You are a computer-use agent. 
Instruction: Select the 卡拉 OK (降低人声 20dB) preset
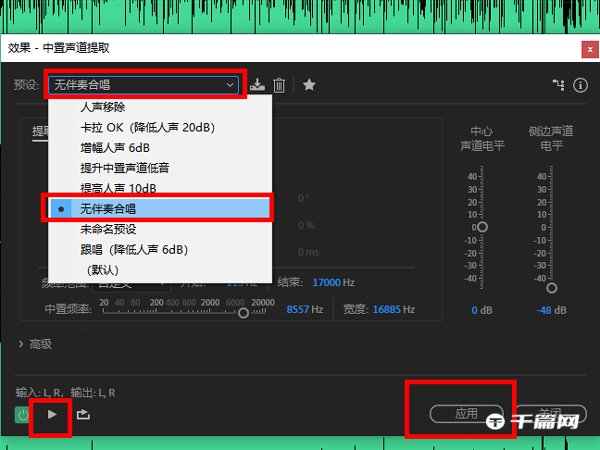click(x=160, y=127)
